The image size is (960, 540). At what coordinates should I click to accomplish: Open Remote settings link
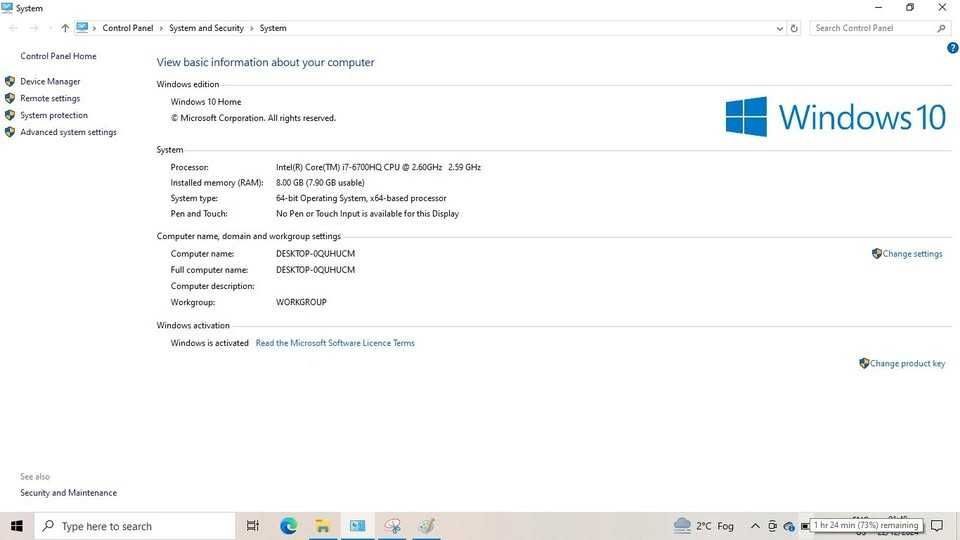[50, 98]
